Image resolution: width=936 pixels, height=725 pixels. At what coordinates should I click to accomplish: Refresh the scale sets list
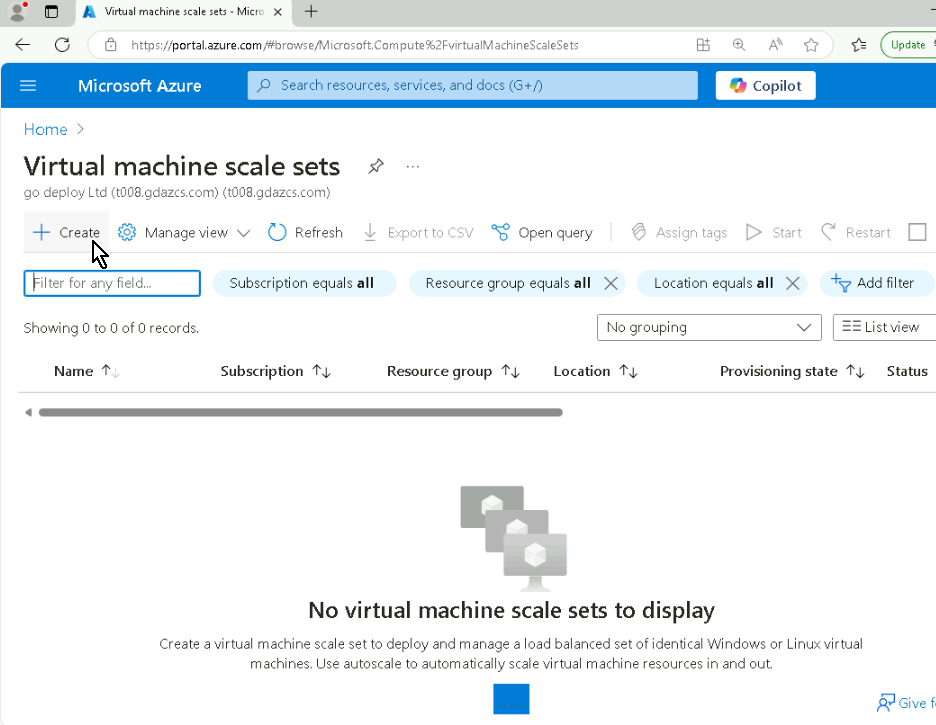coord(305,233)
